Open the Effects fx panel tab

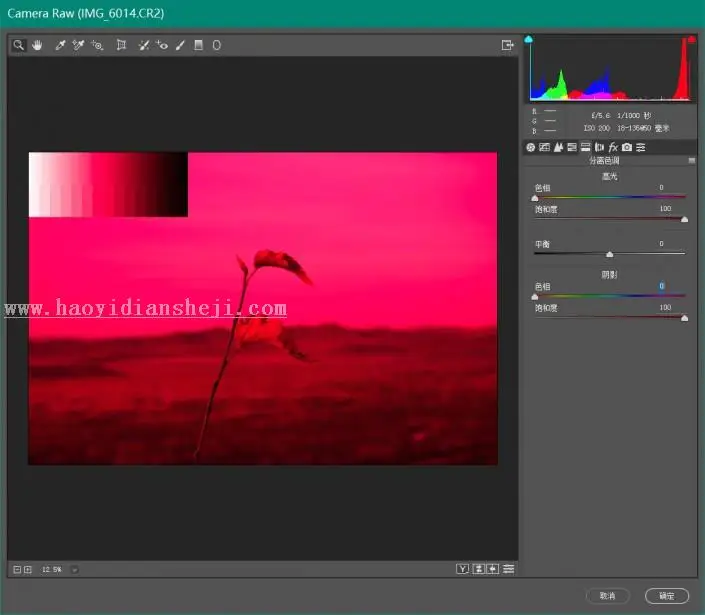click(x=613, y=147)
